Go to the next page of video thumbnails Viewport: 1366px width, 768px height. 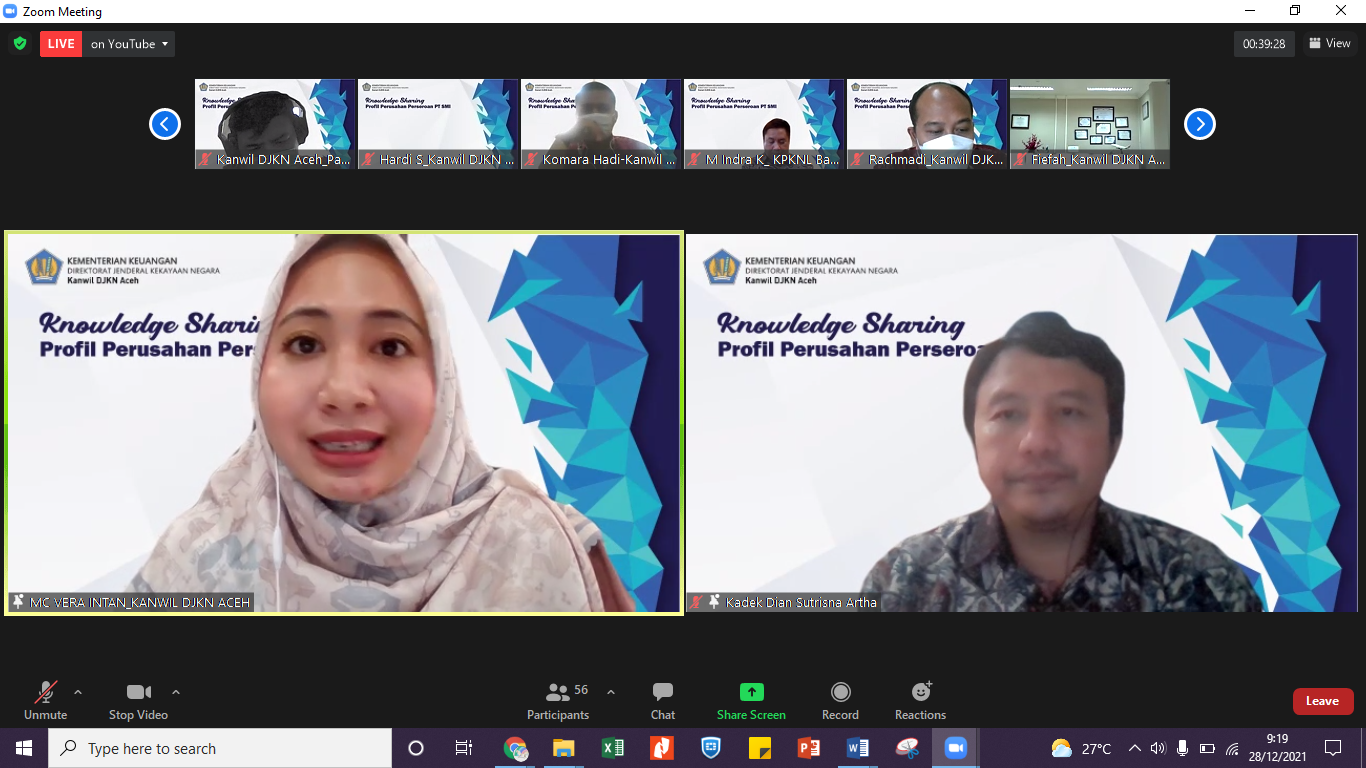(1199, 124)
